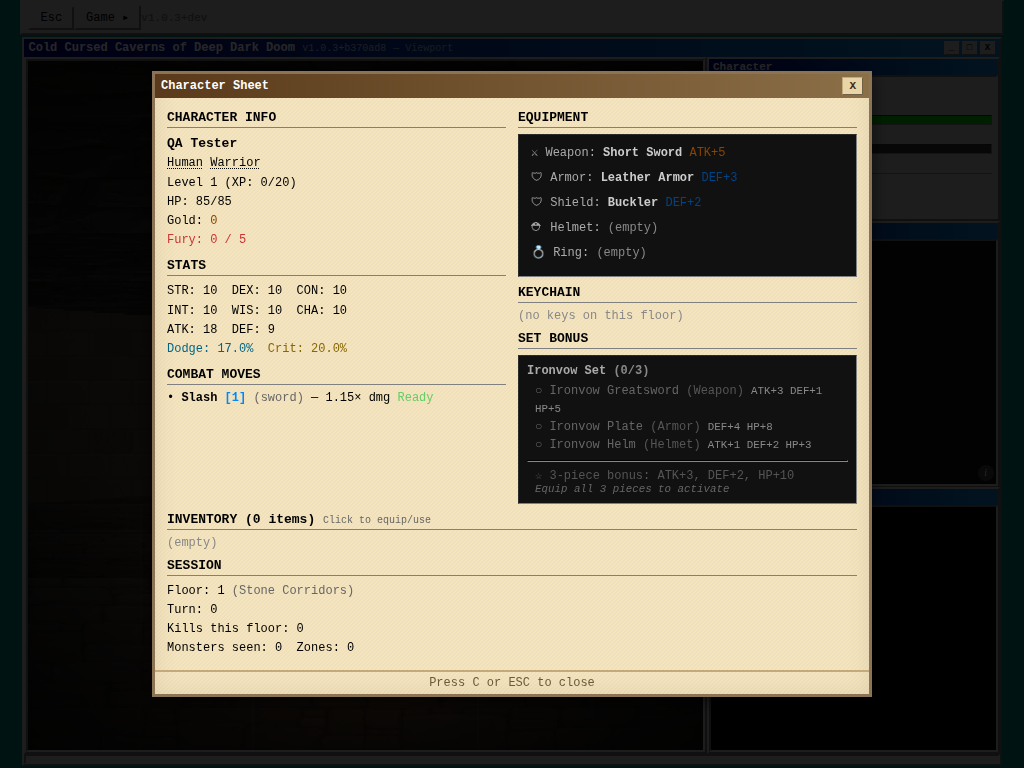Image resolution: width=1024 pixels, height=768 pixels.
Task: Click the [1] hotkey for Slash
Action: tap(235, 397)
